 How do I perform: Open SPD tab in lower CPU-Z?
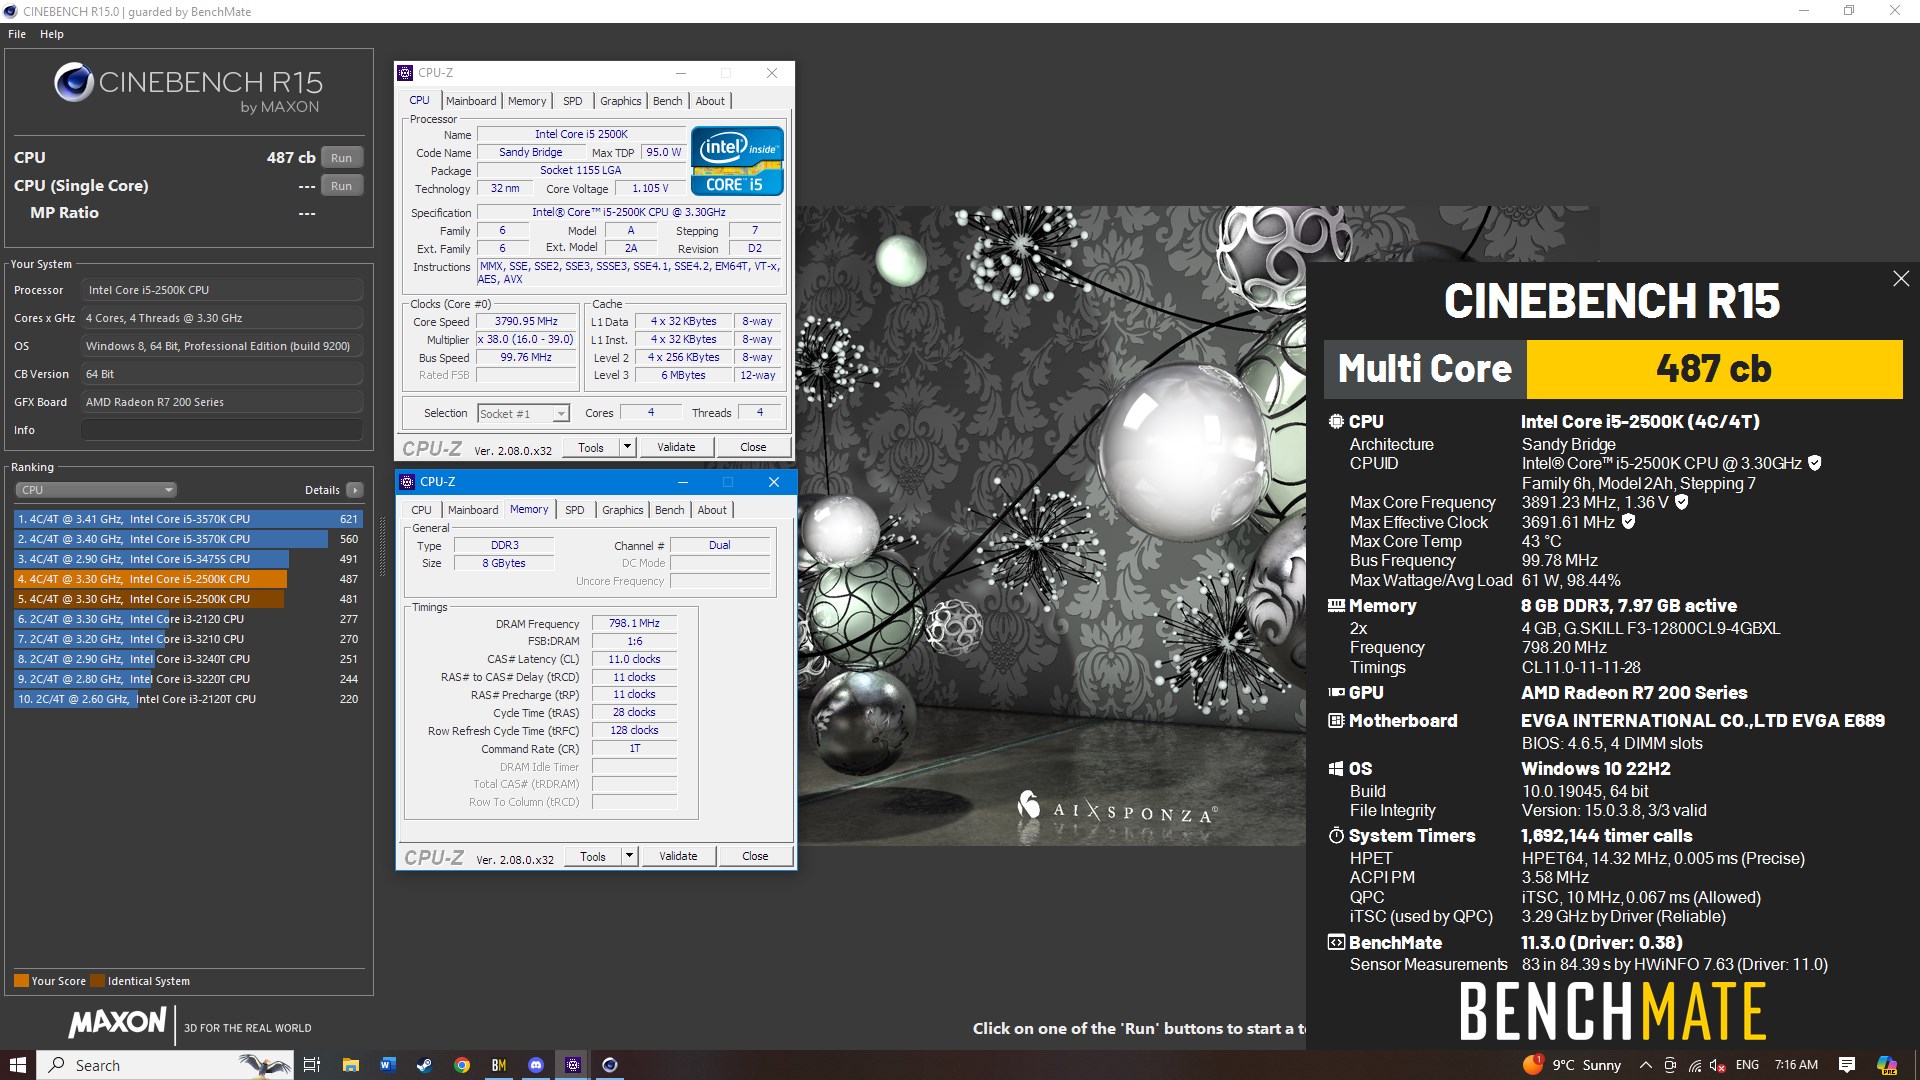(x=574, y=510)
